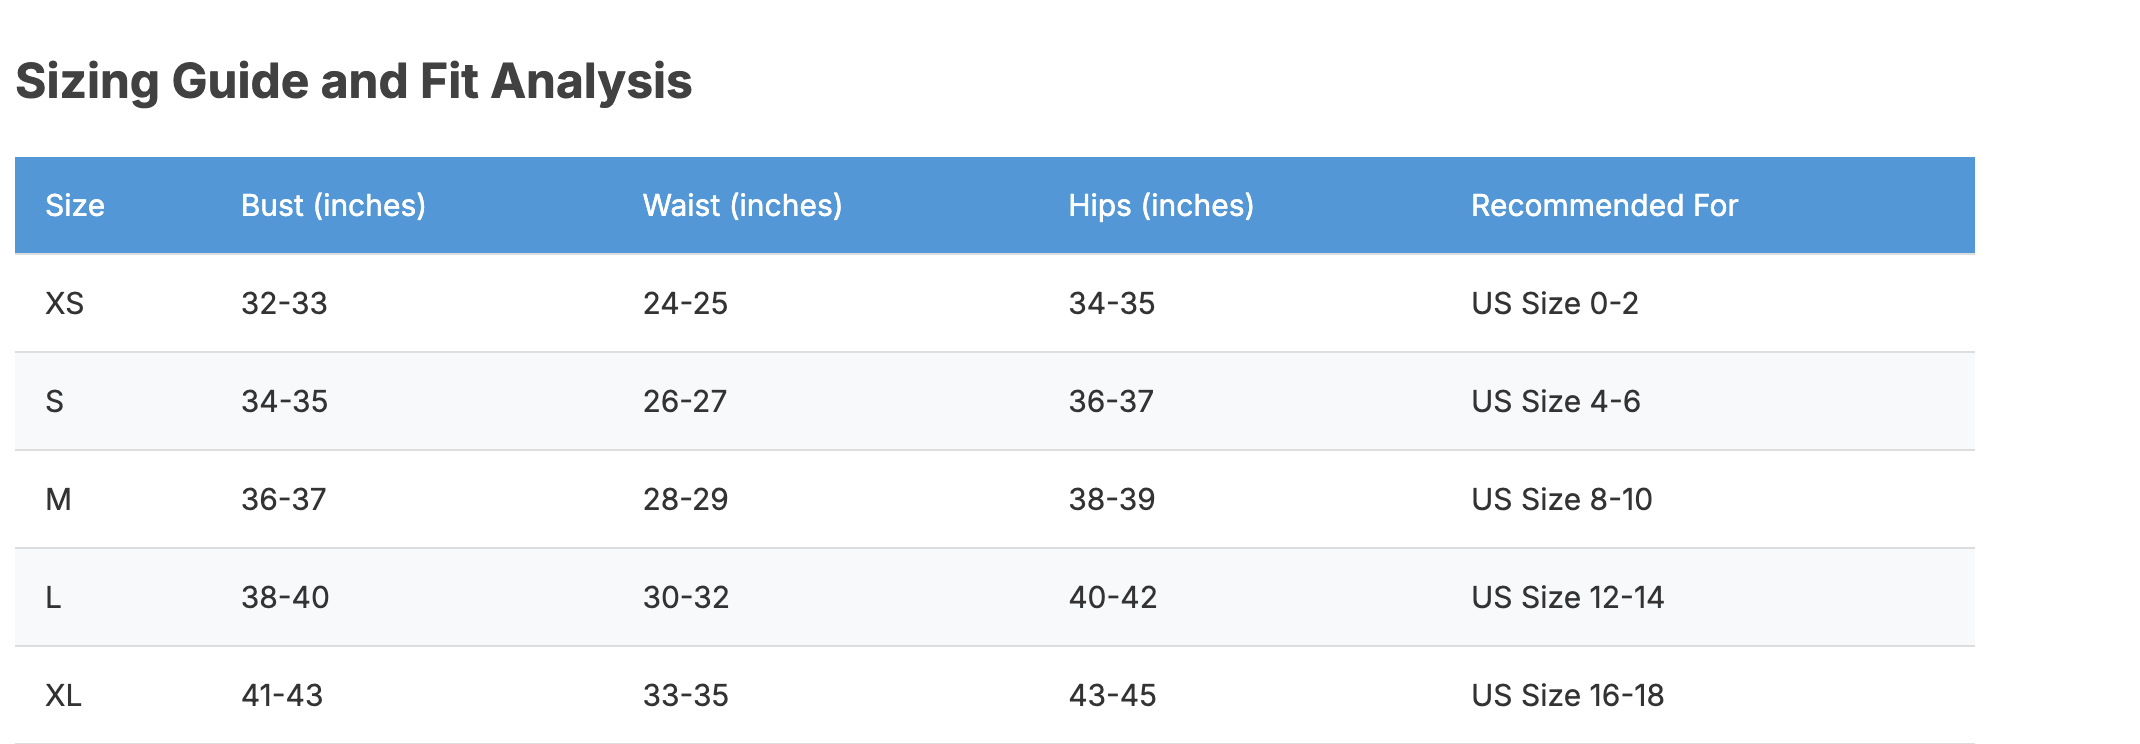
Task: Click the US Size 8-10 cell
Action: pyautogui.click(x=1561, y=500)
